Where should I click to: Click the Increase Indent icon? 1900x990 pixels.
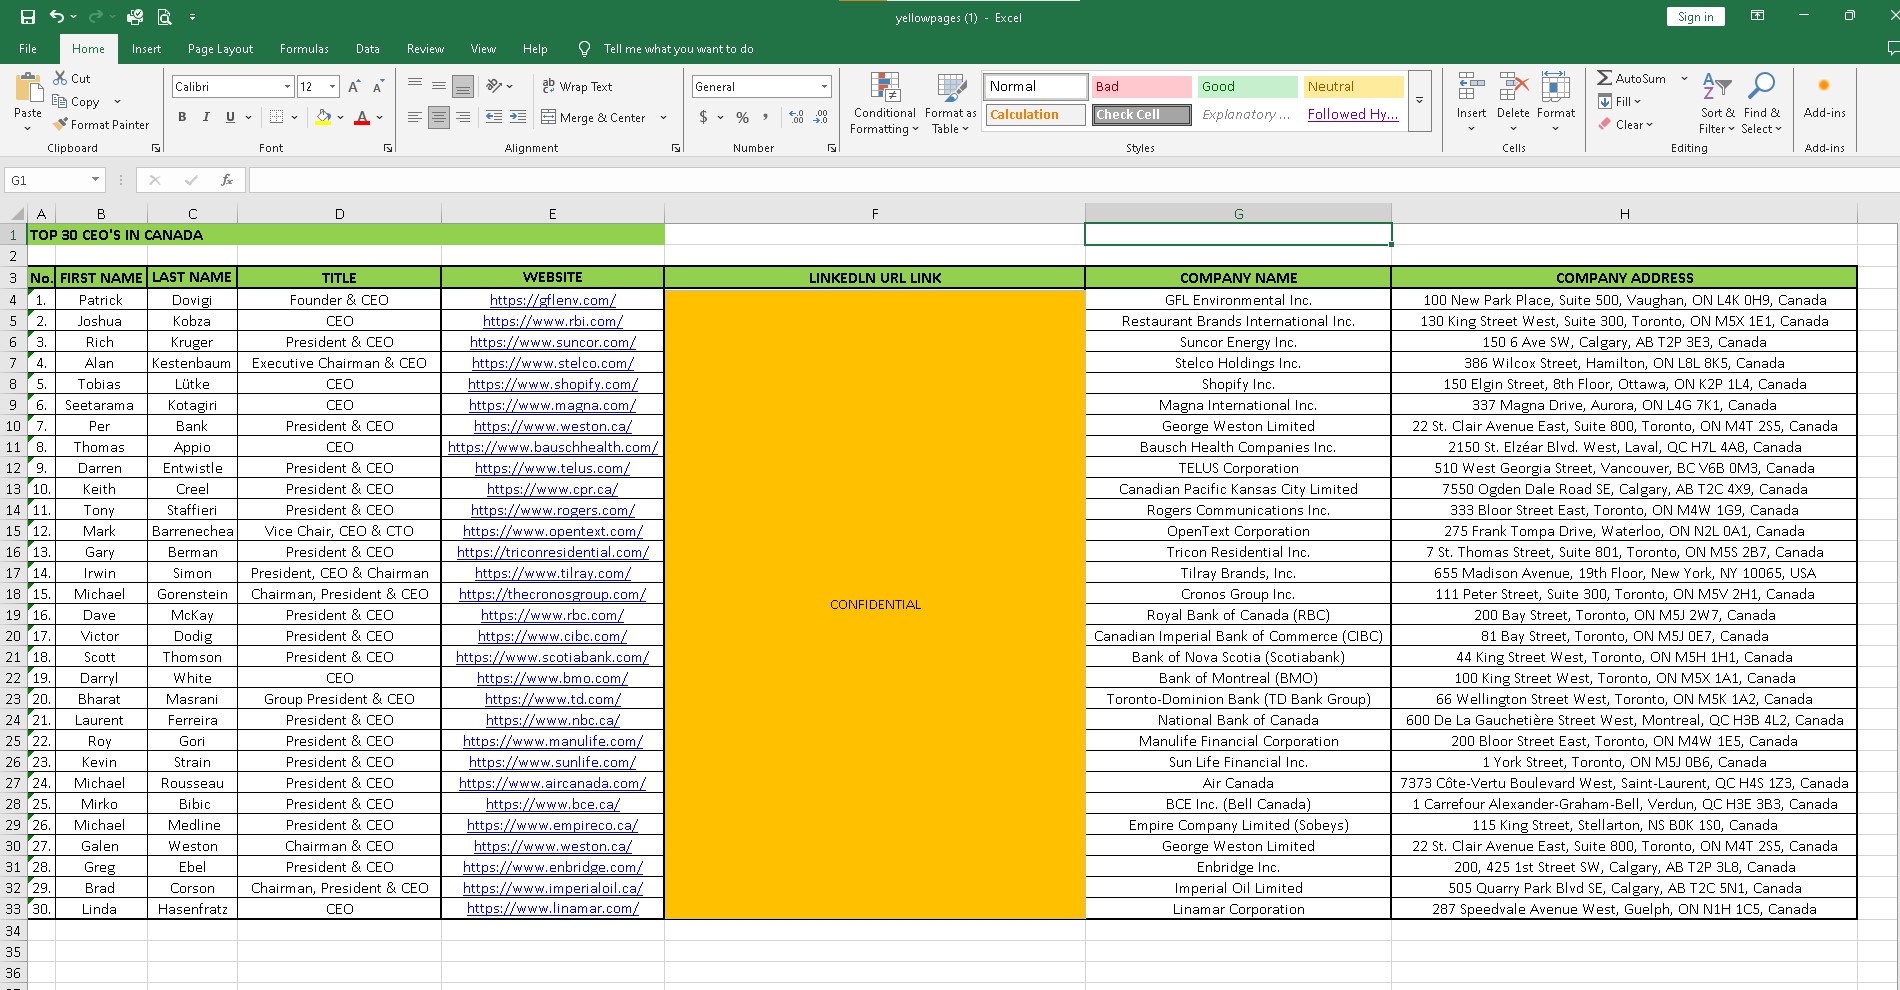(x=518, y=117)
